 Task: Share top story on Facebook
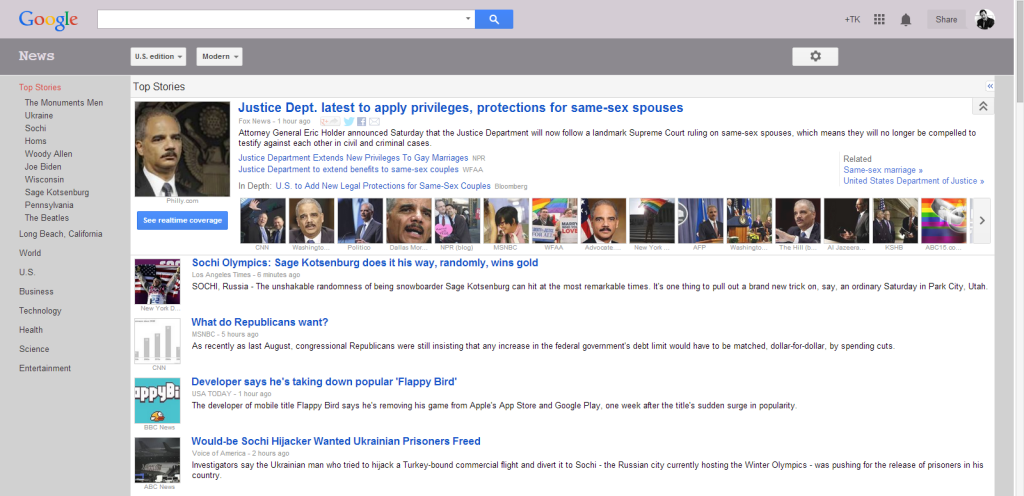point(362,121)
